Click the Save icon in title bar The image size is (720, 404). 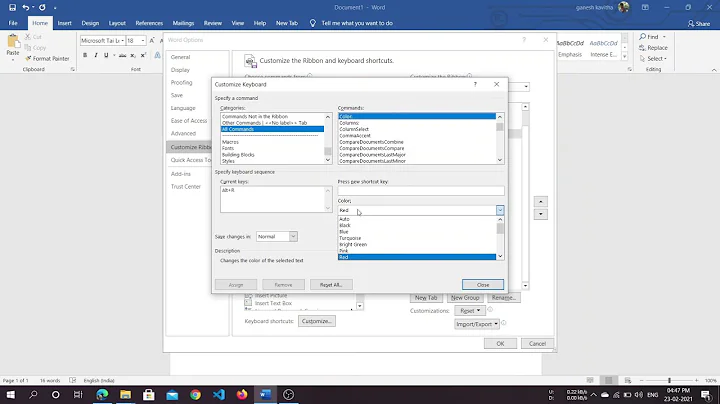click(12, 7)
